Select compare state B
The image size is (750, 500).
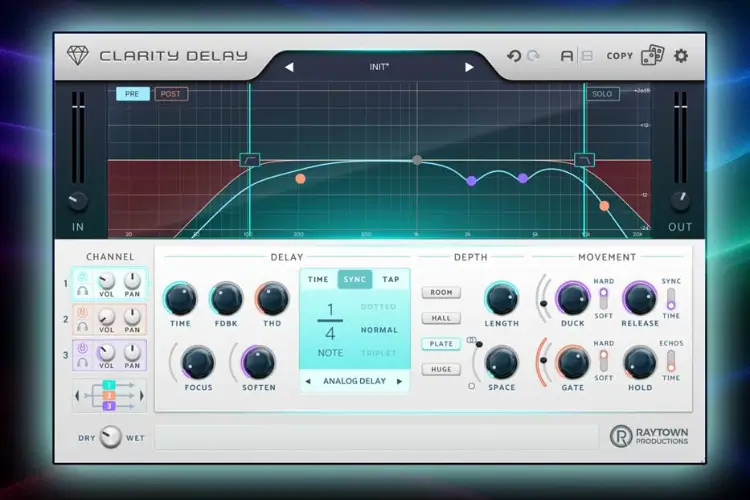click(587, 56)
